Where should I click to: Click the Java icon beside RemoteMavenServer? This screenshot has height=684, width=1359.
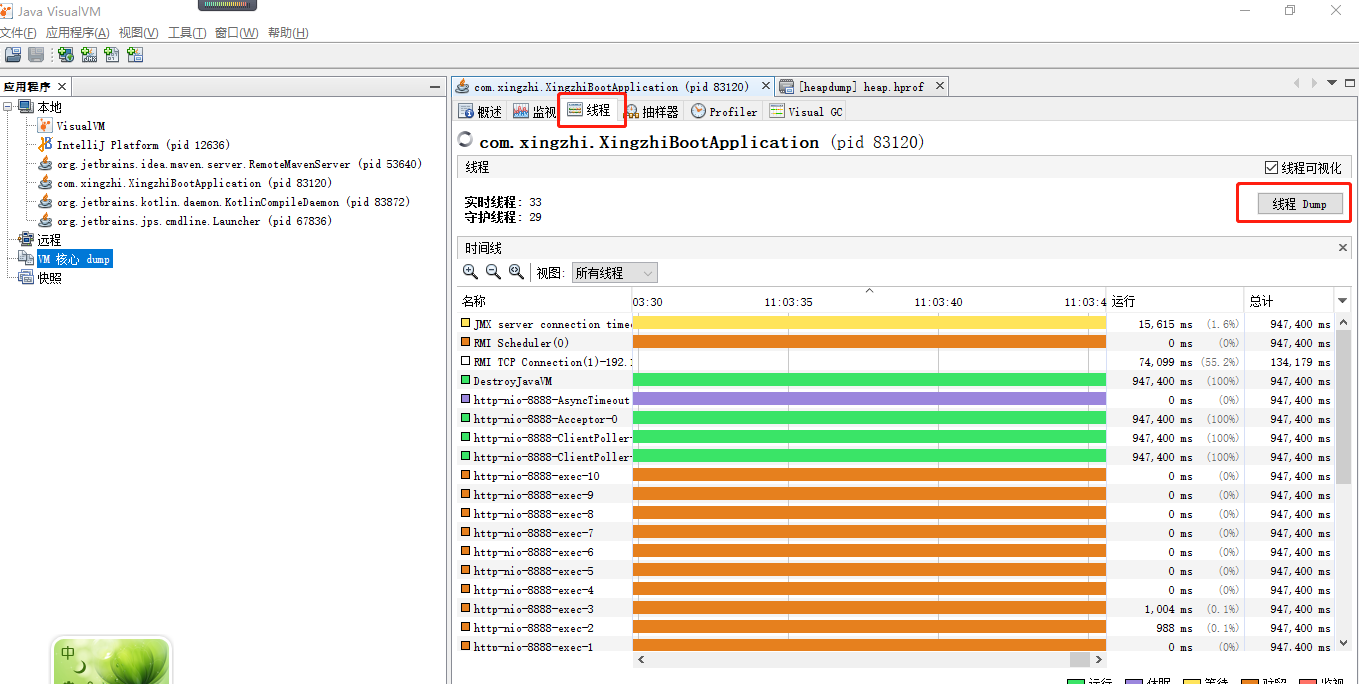(45, 164)
